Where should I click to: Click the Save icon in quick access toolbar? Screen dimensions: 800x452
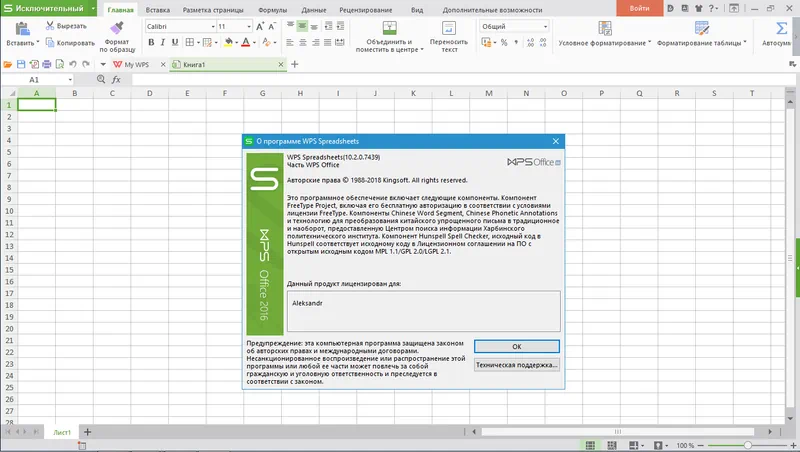tap(21, 64)
